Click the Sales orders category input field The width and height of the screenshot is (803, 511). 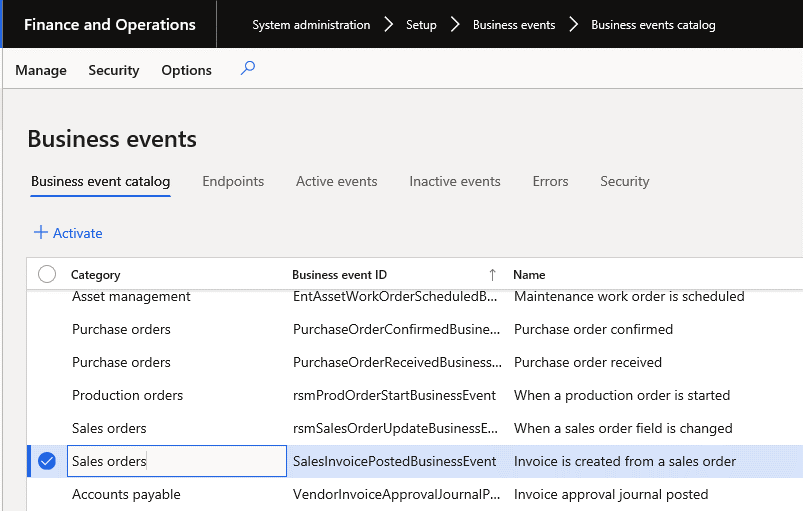pyautogui.click(x=176, y=461)
